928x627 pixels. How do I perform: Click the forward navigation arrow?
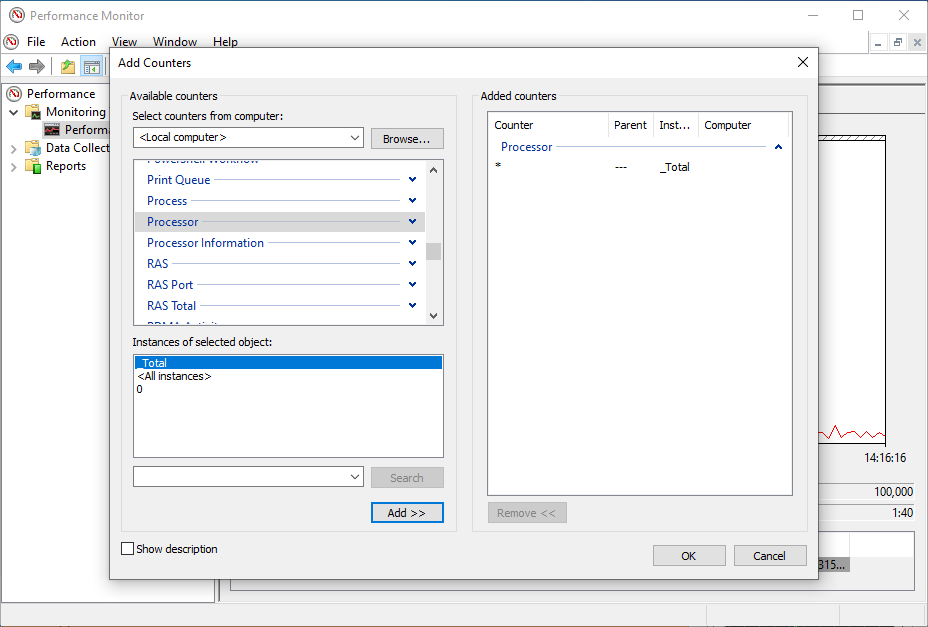(x=36, y=67)
